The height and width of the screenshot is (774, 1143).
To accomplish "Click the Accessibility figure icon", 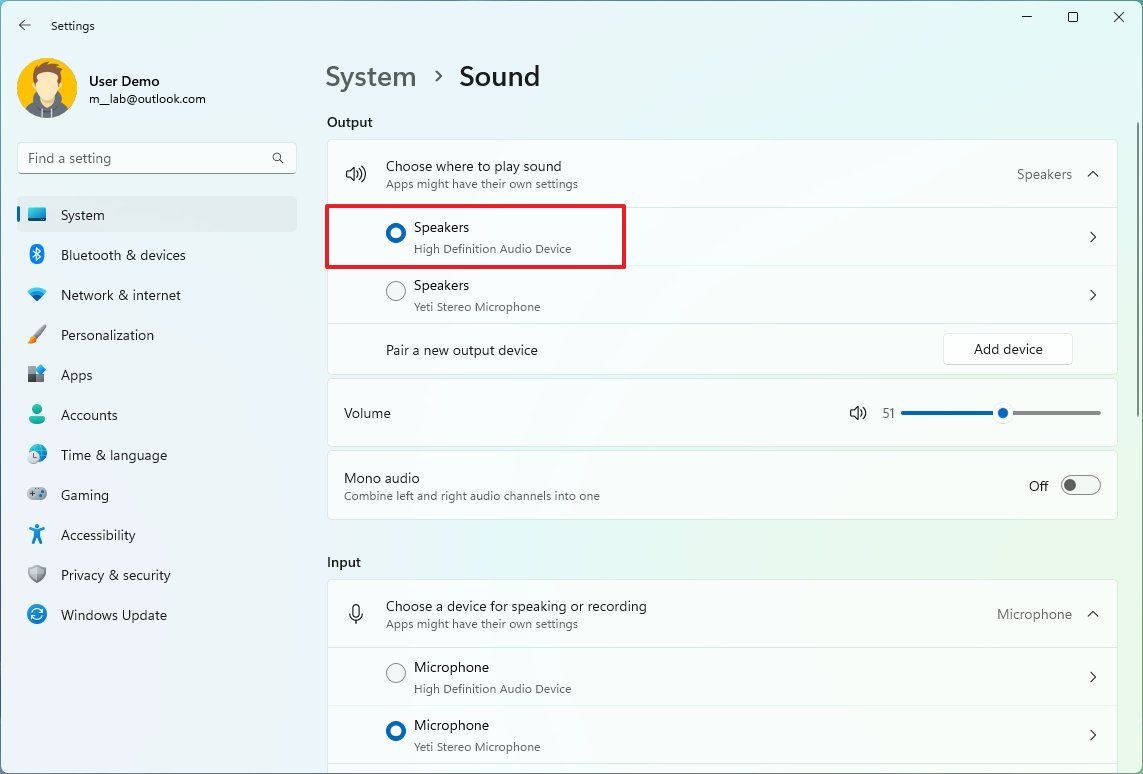I will tap(36, 535).
